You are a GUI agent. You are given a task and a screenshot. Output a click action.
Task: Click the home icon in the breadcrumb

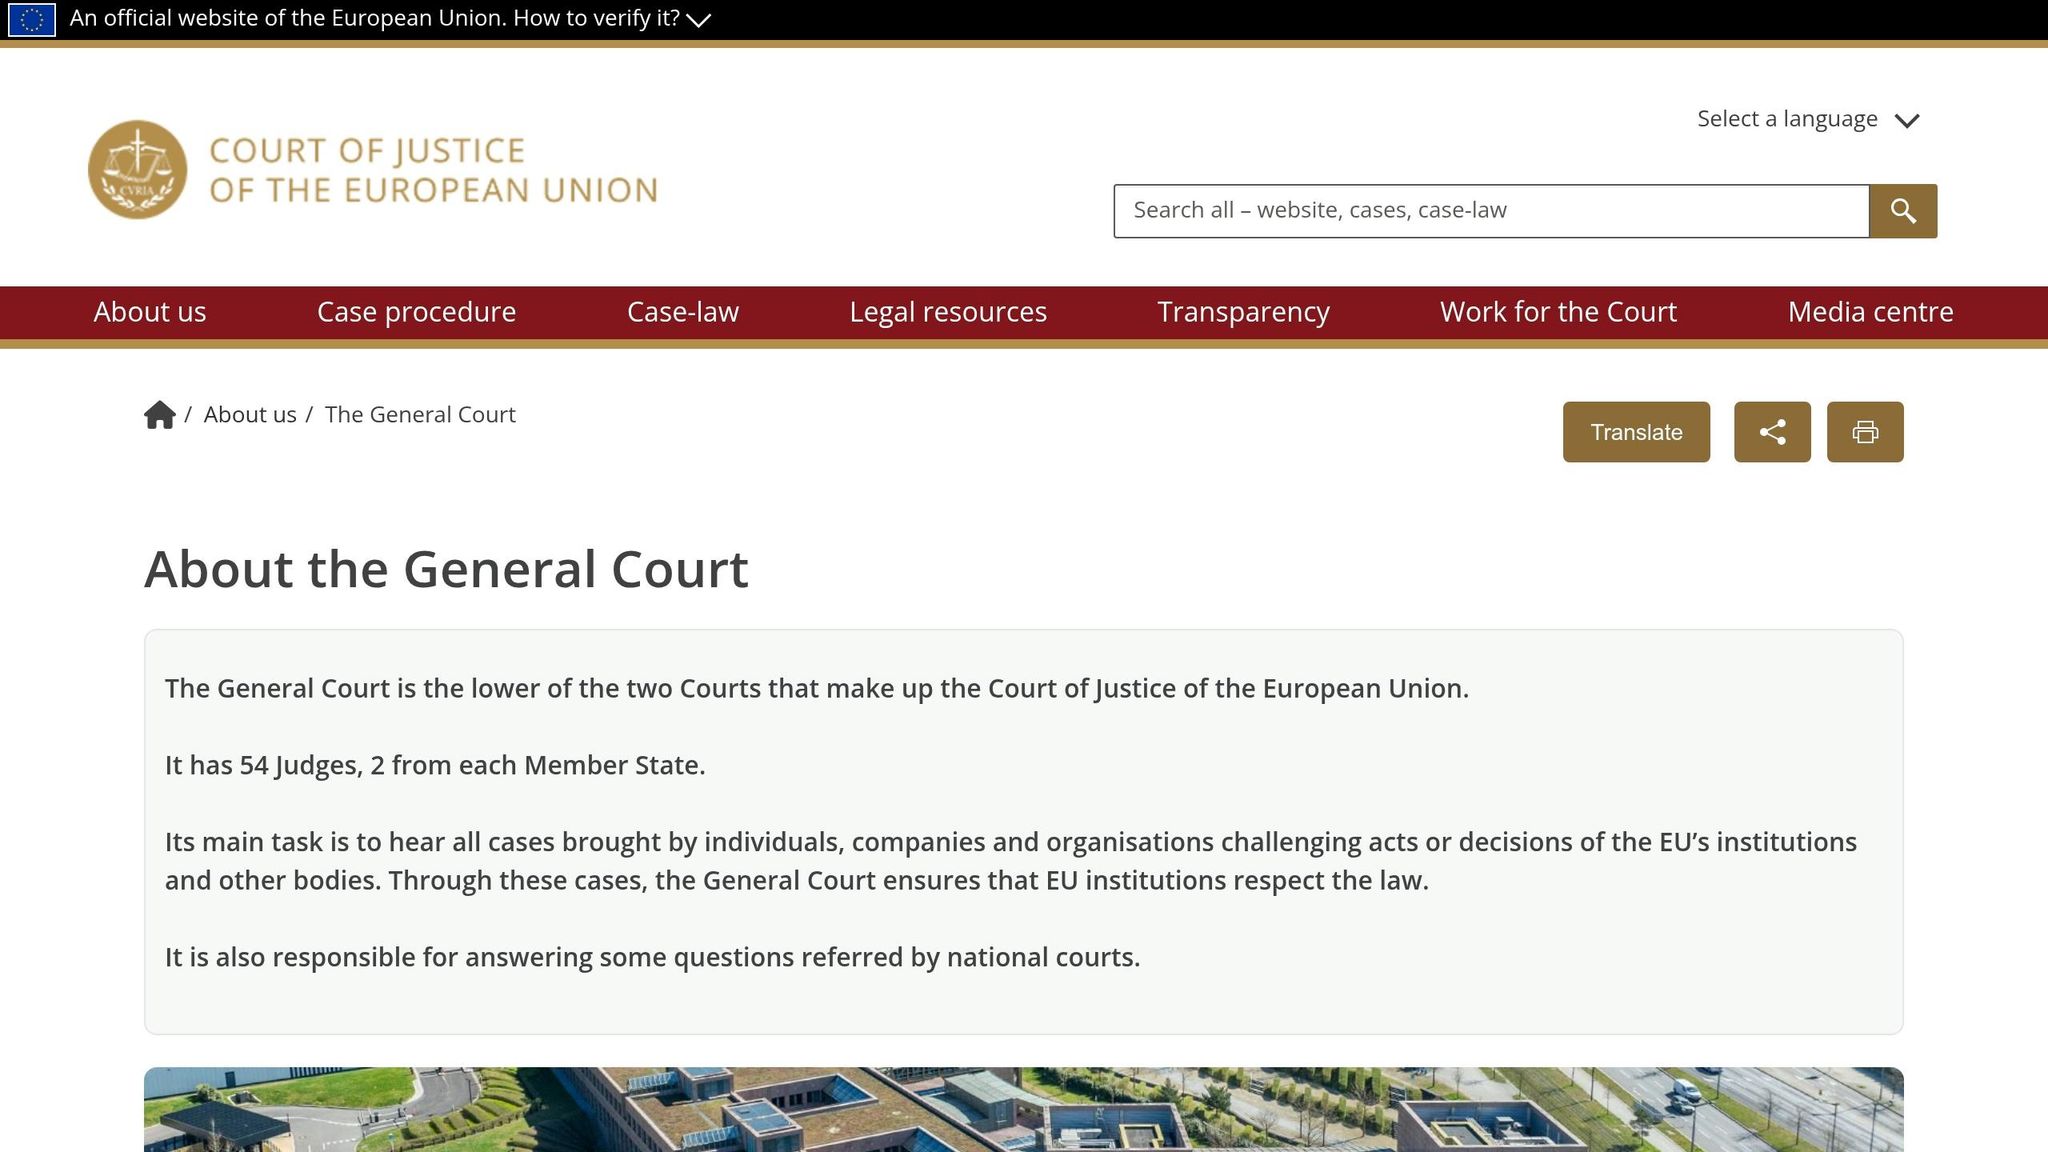(161, 414)
